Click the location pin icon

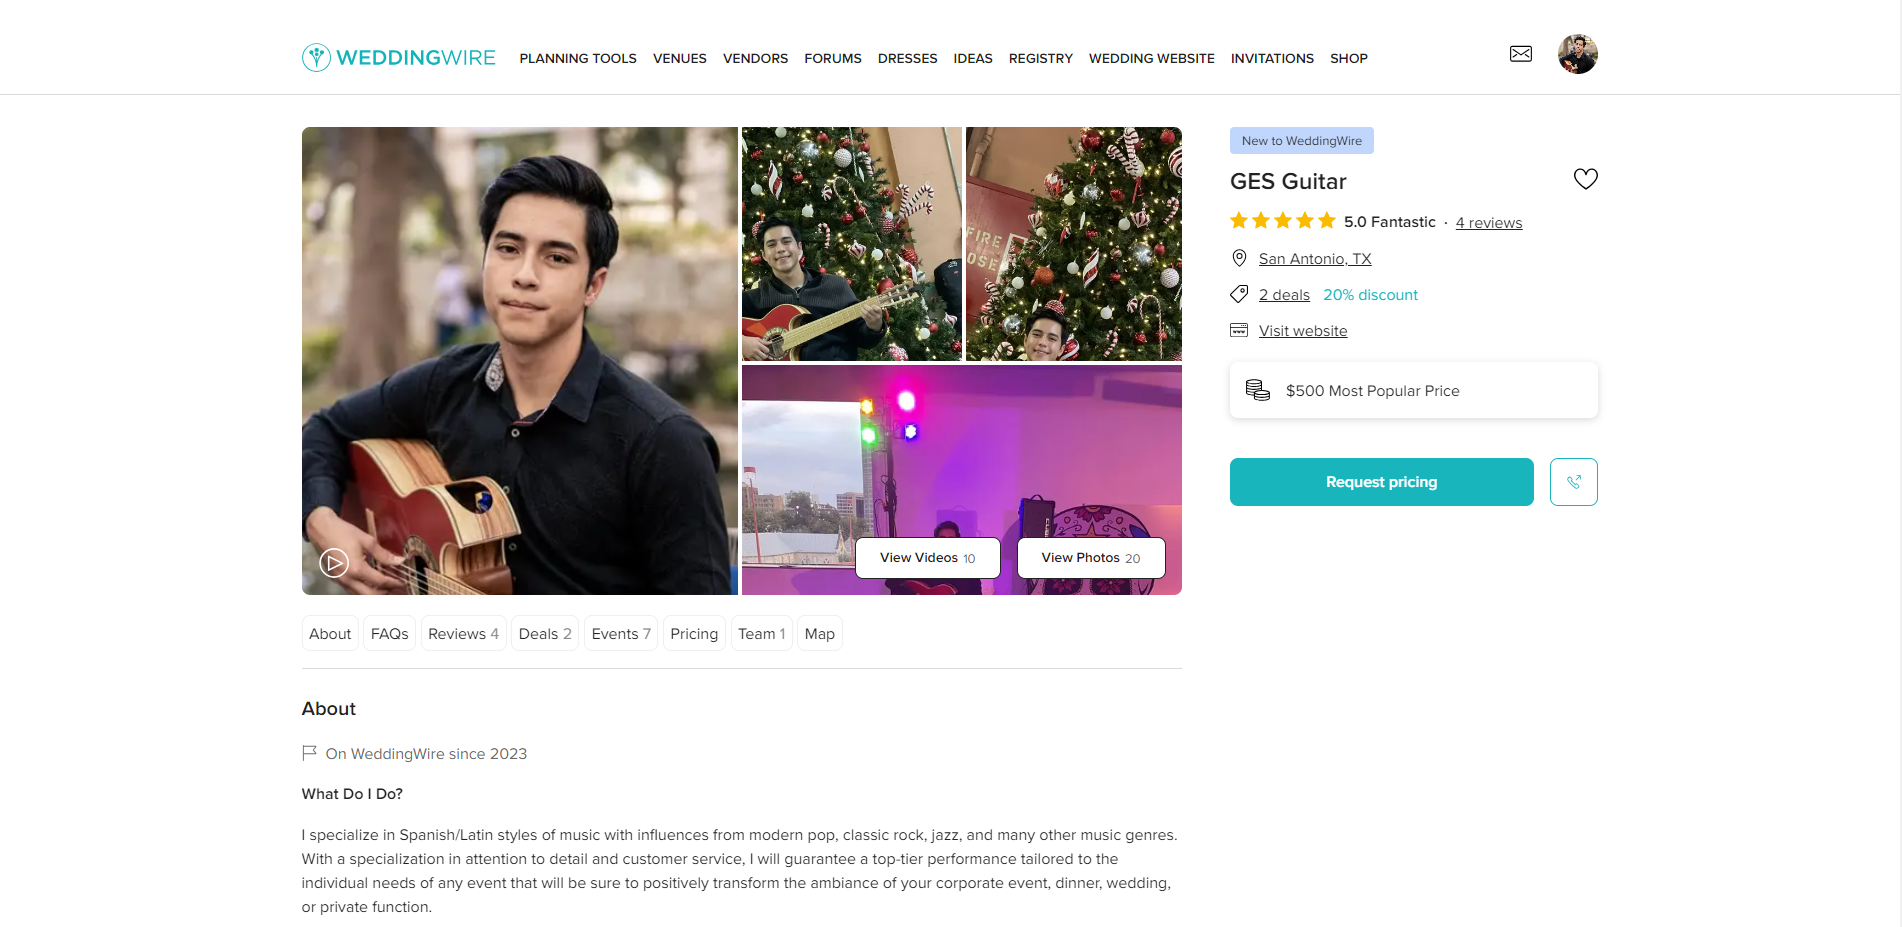[1239, 258]
